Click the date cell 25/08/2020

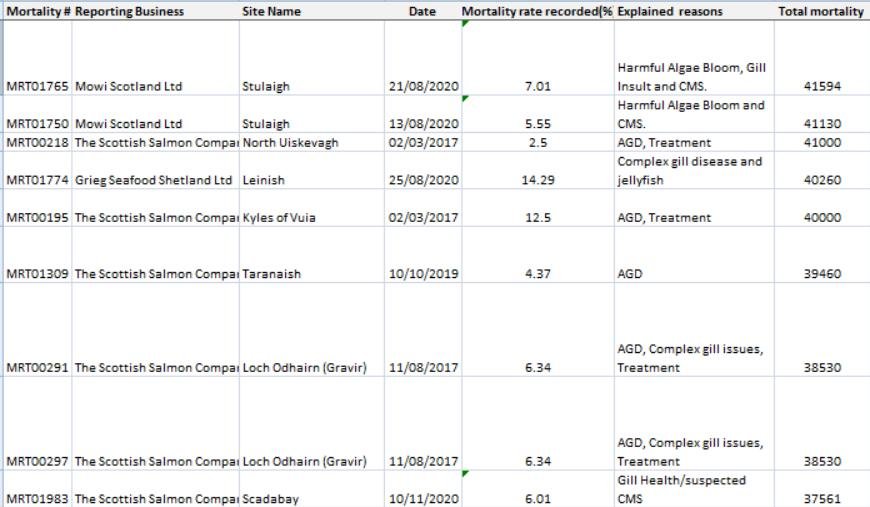(423, 180)
